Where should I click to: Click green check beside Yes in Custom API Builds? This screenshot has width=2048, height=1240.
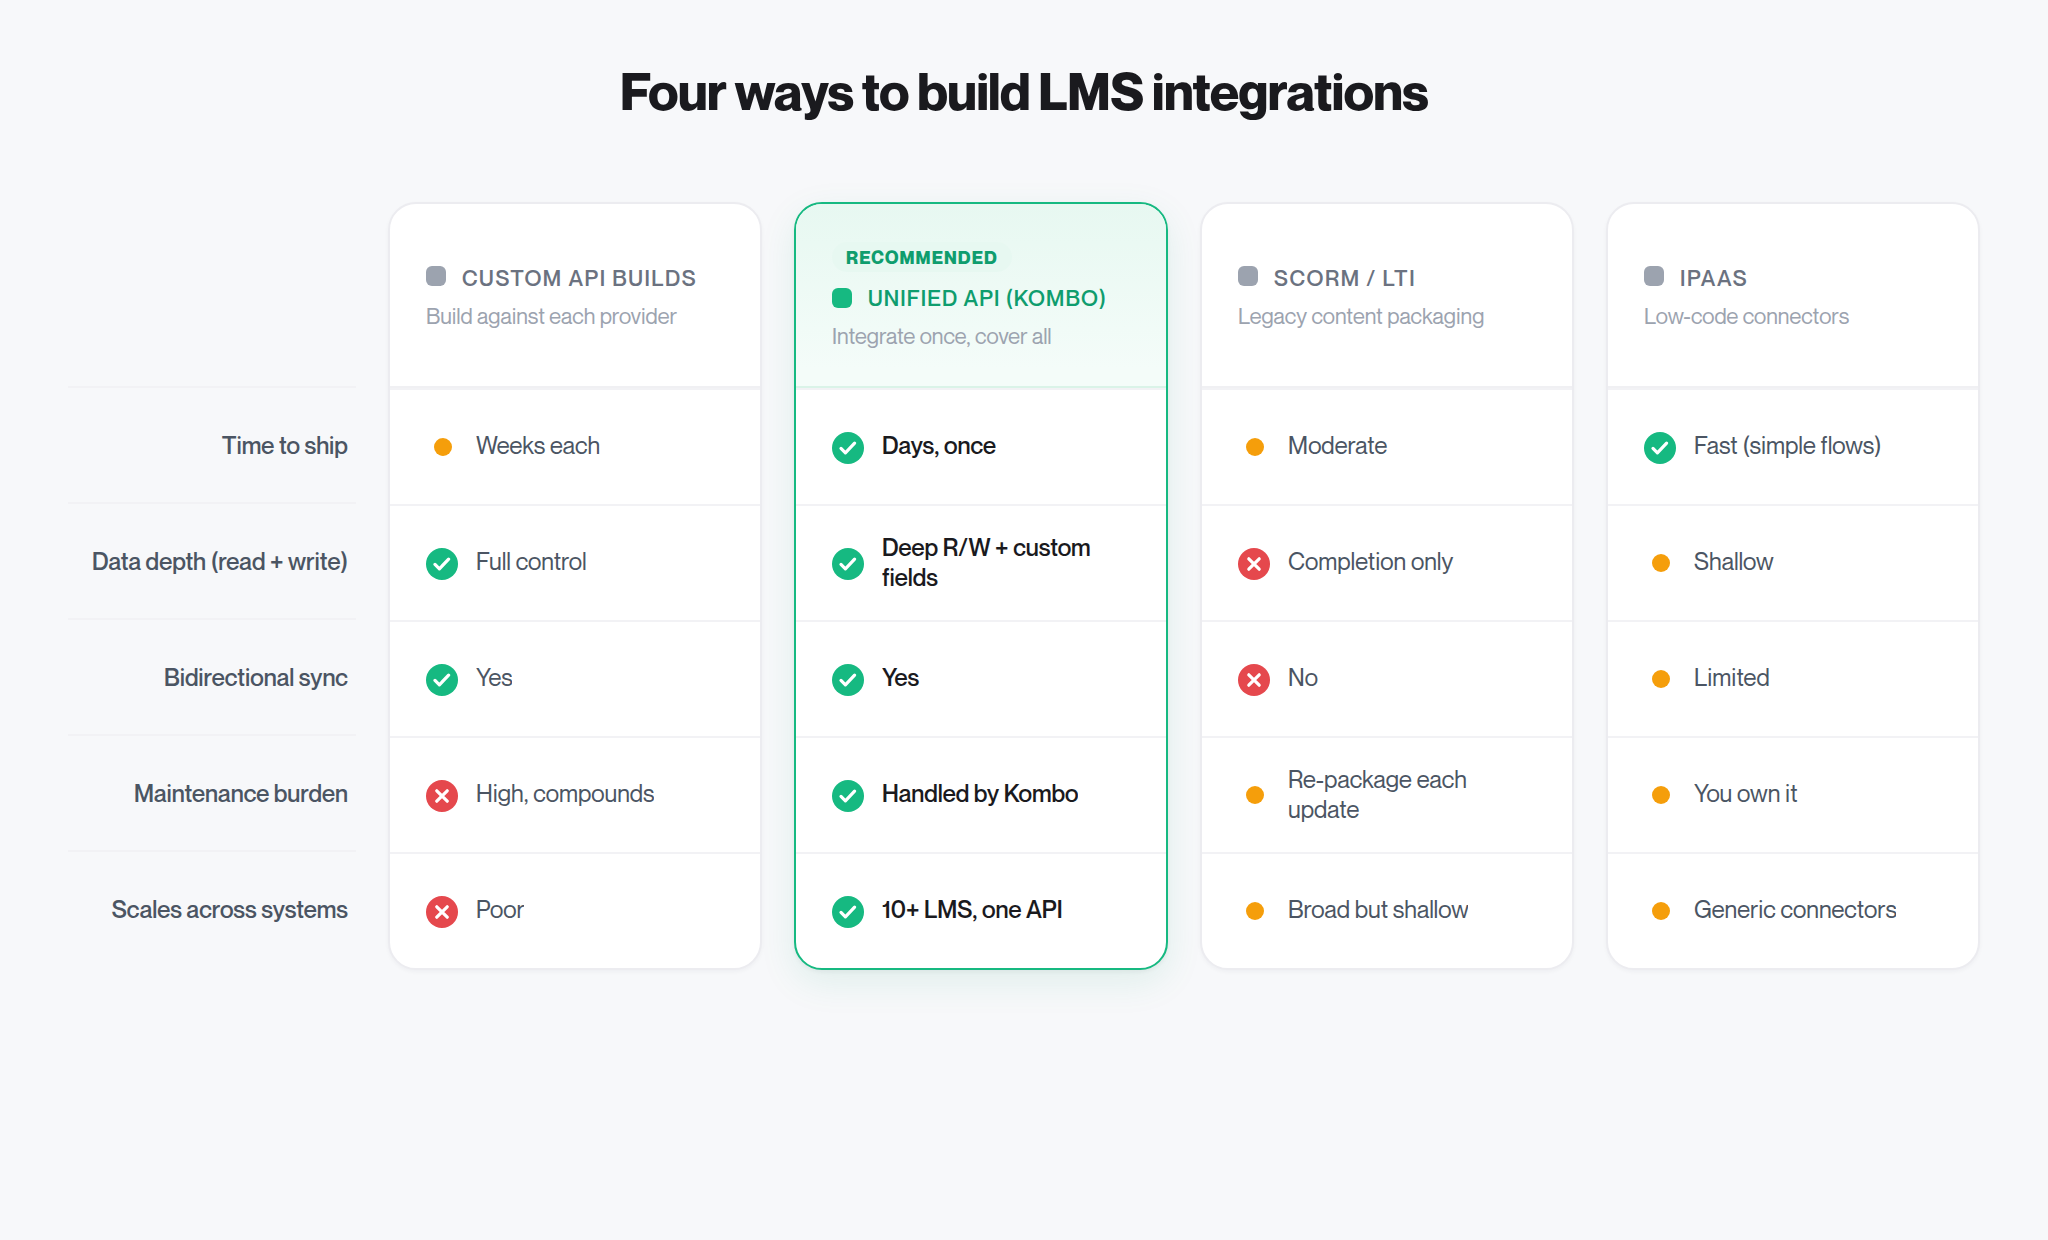(x=442, y=680)
